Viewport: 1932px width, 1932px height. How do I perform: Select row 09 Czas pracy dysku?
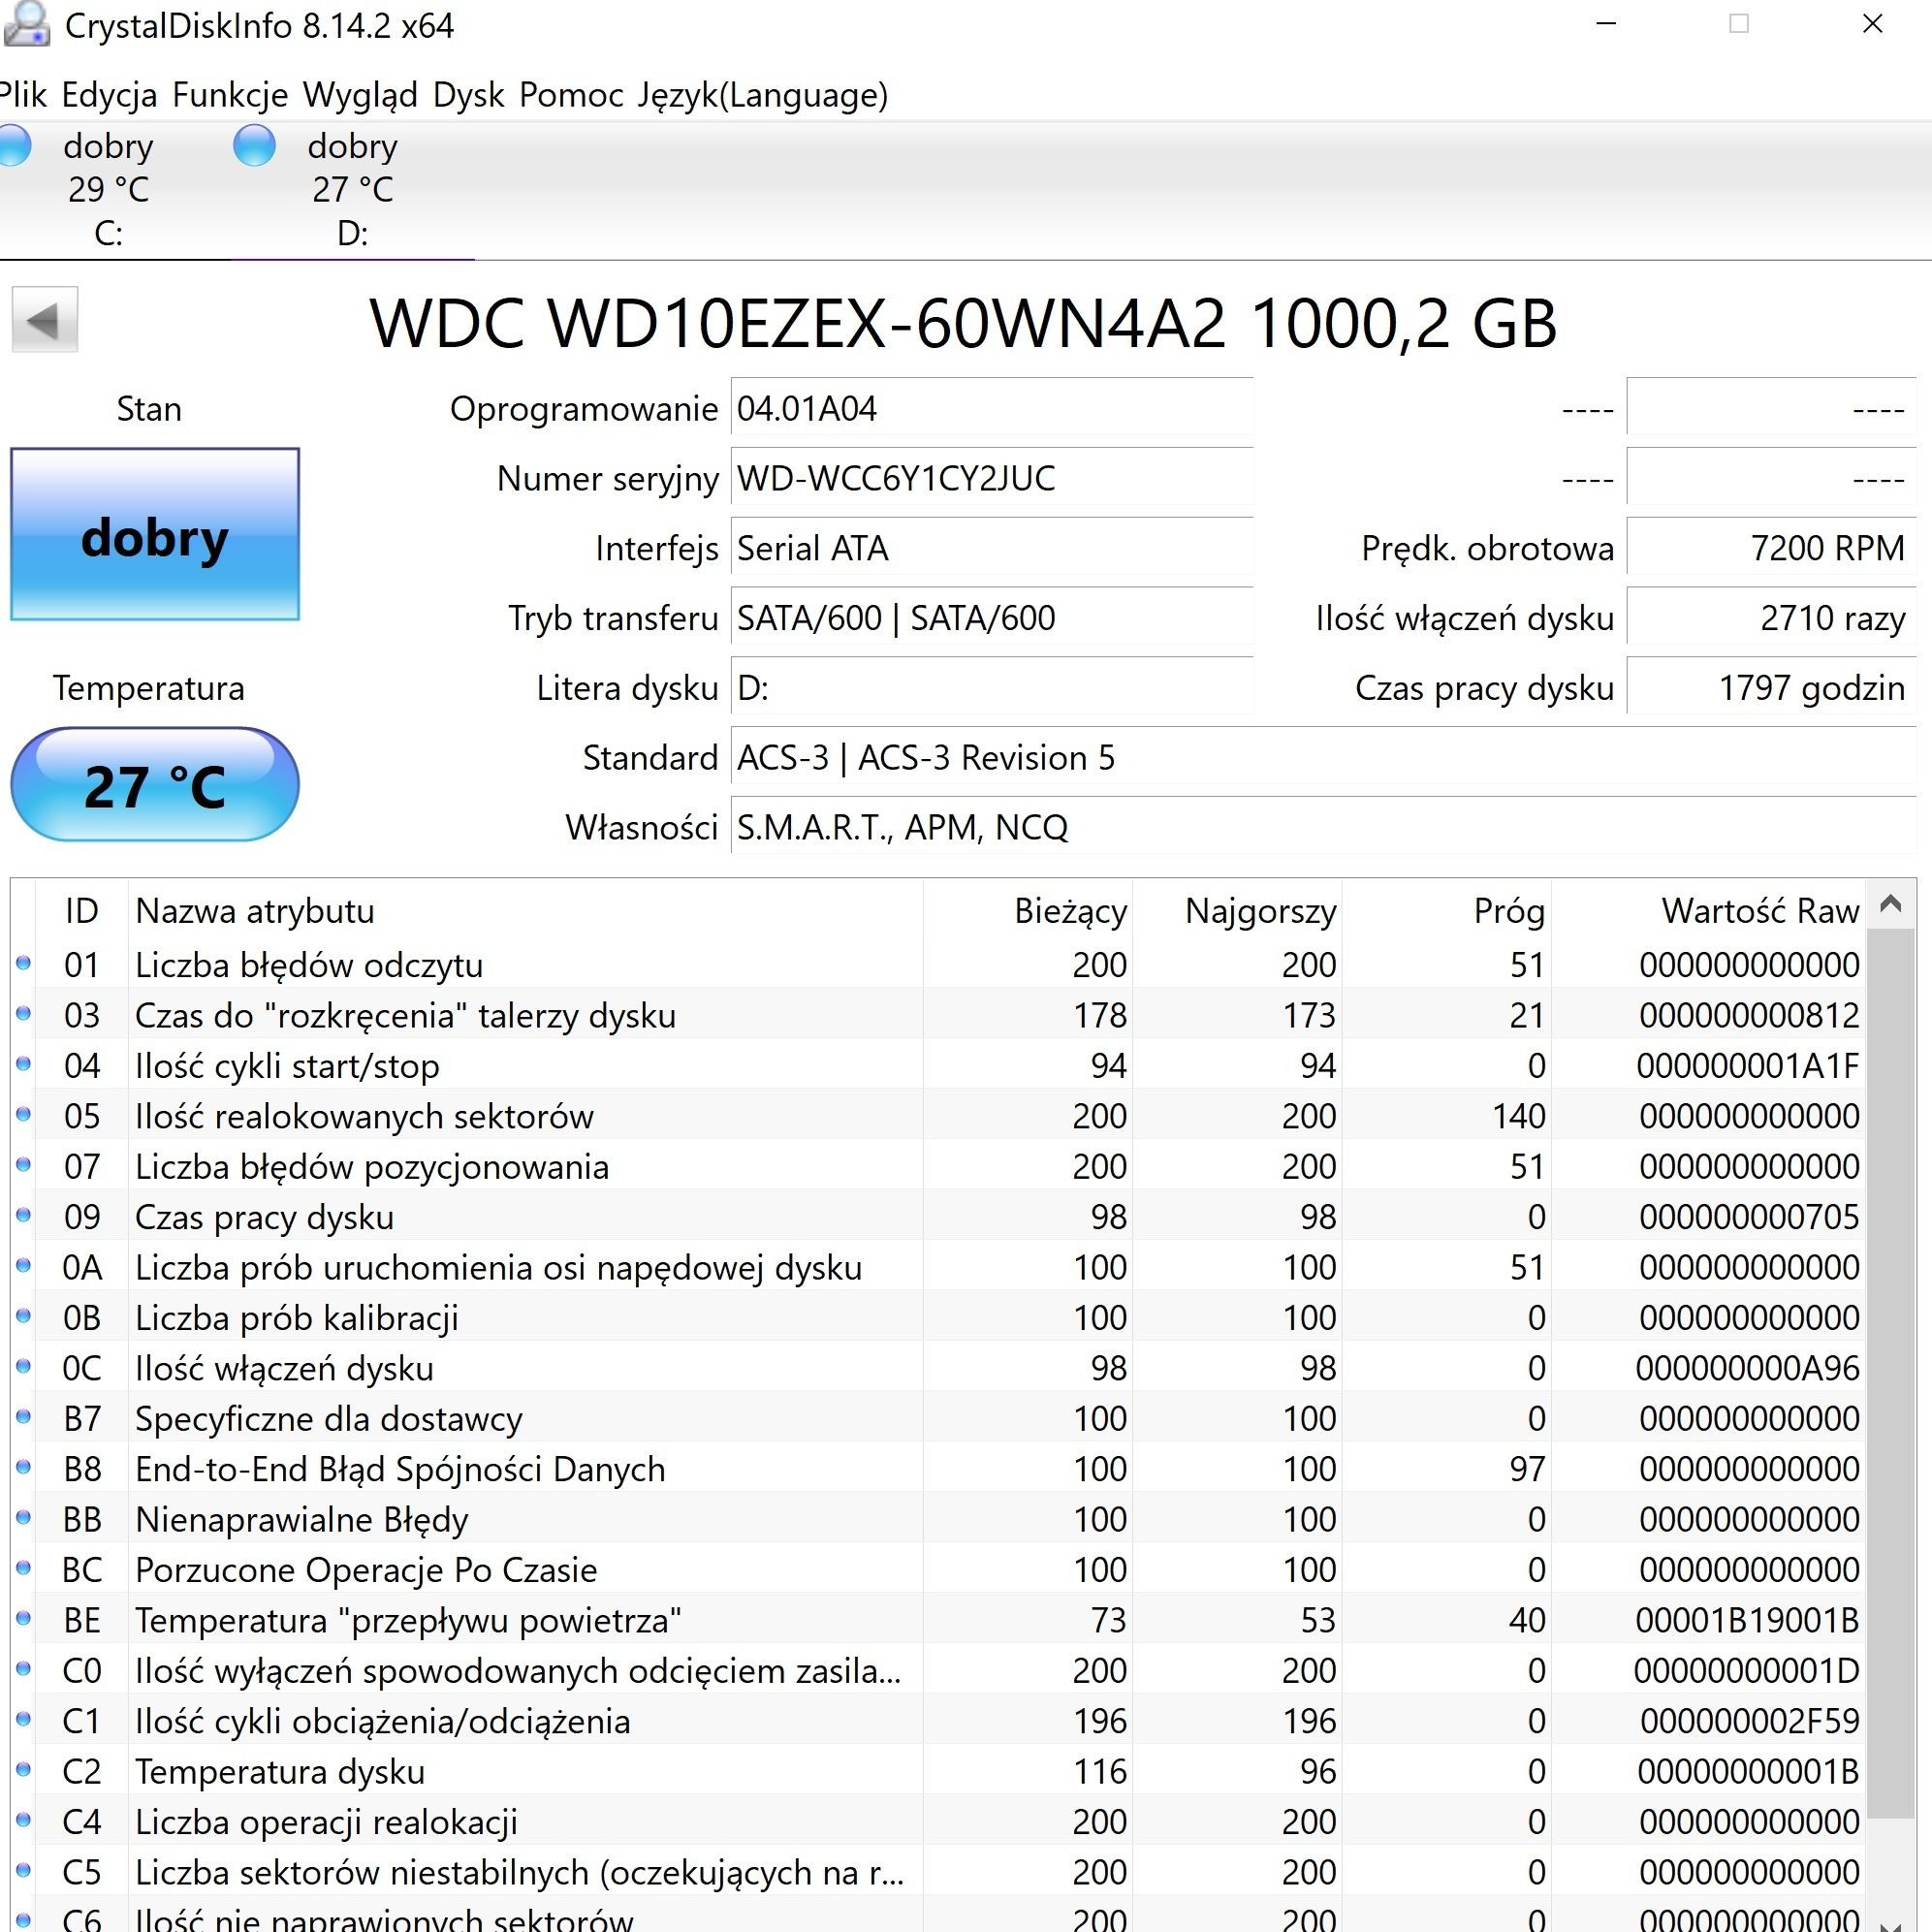(938, 1217)
